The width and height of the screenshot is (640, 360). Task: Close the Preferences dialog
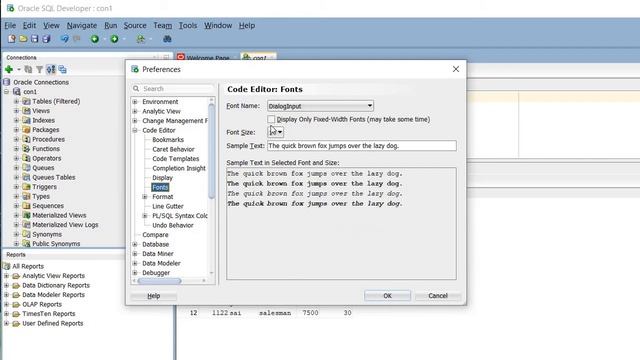pos(456,69)
